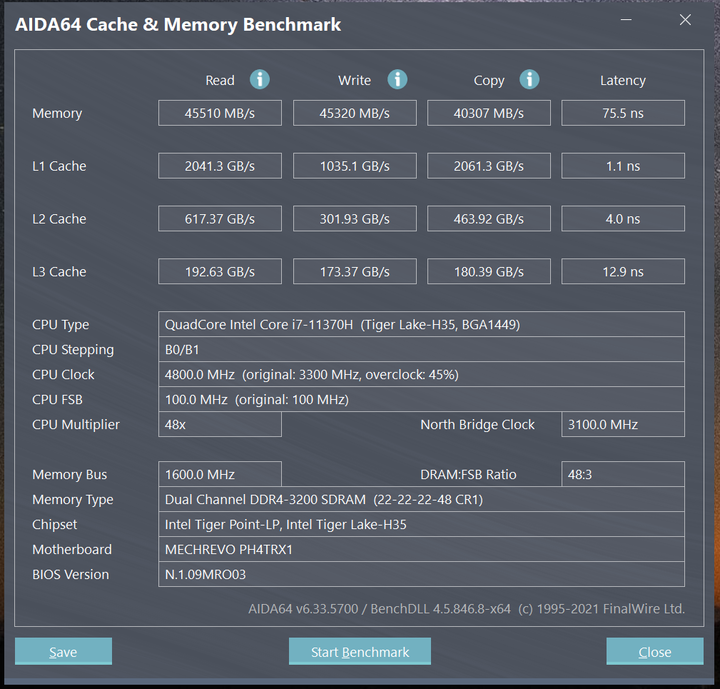The image size is (720, 689).
Task: Click the L1 Cache row label
Action: point(59,166)
